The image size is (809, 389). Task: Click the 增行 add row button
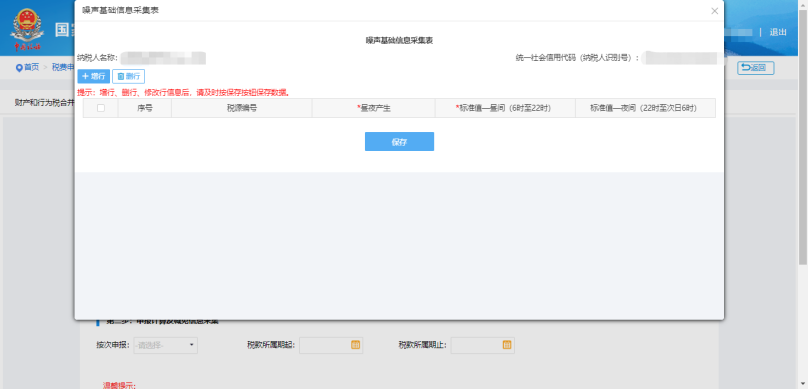(x=93, y=76)
